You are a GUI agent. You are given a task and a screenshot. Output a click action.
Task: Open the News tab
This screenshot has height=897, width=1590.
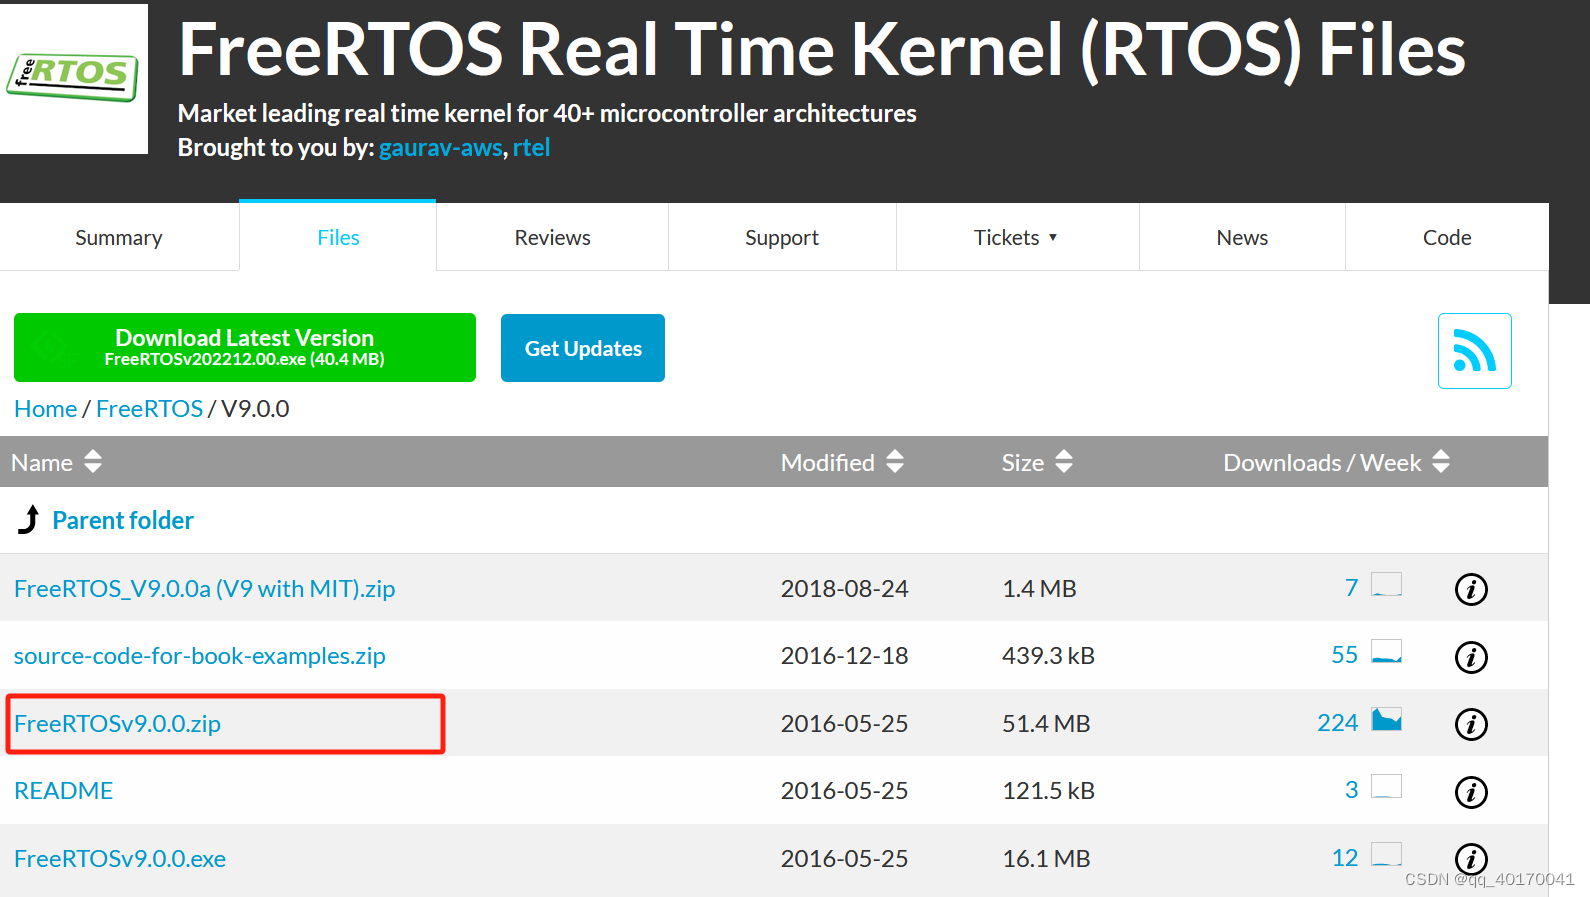(x=1242, y=238)
